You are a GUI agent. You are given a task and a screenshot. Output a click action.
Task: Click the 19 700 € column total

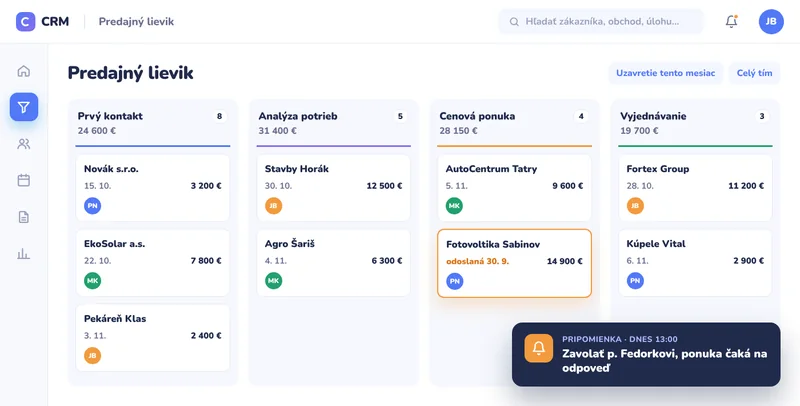tap(639, 131)
